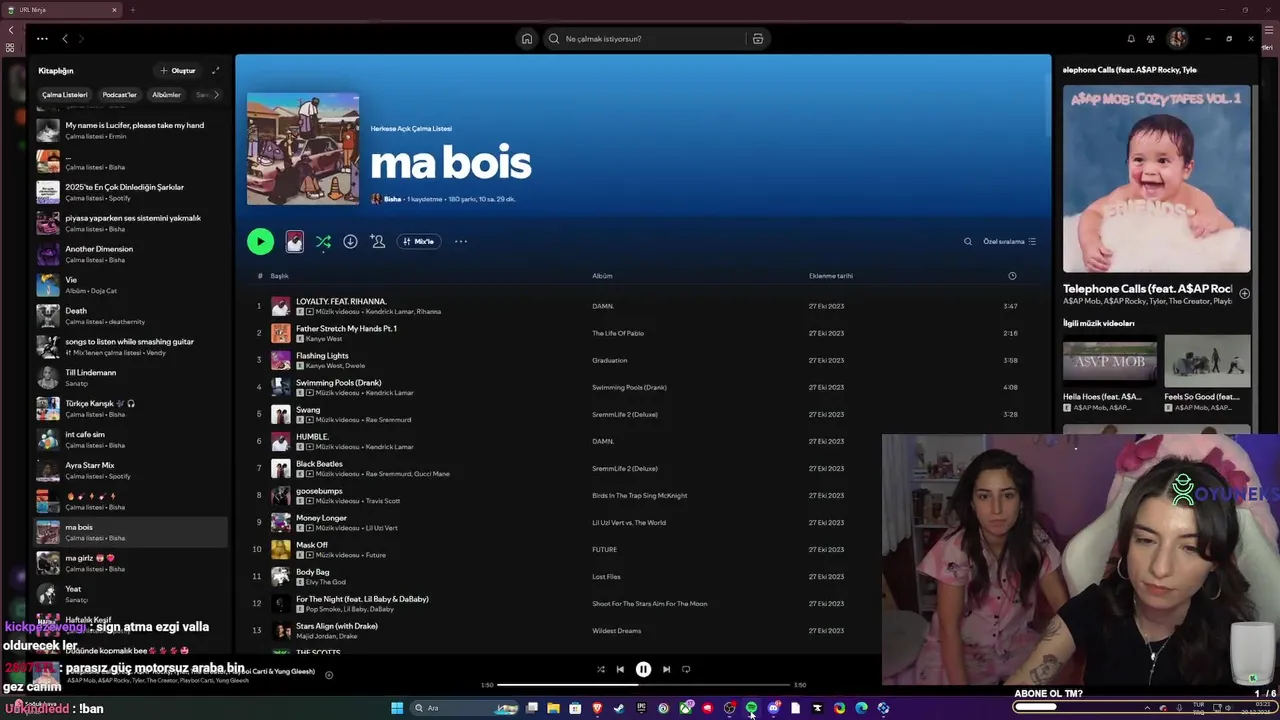Screen dimensions: 1280x720
Task: Toggle shuffle in the player bar
Action: point(600,669)
